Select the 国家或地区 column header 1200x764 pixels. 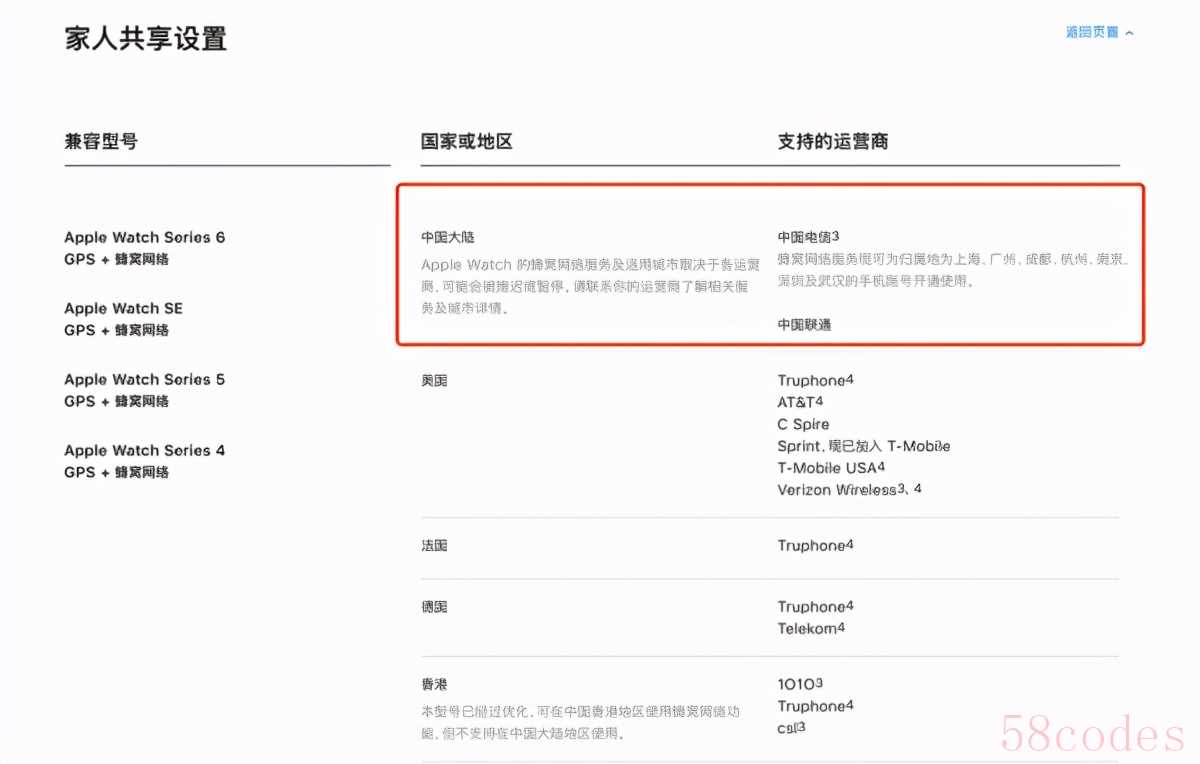[x=467, y=141]
